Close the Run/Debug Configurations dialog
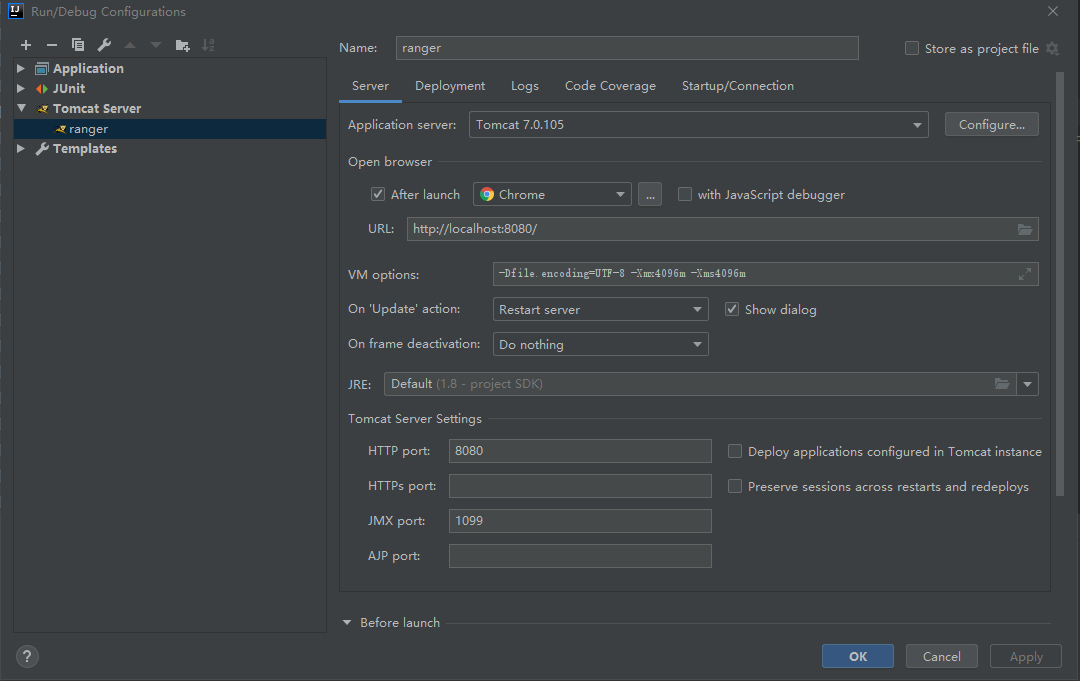Viewport: 1080px width, 681px height. coord(1052,11)
